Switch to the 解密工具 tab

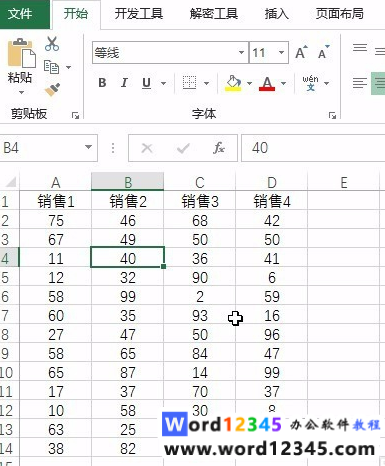coord(214,14)
